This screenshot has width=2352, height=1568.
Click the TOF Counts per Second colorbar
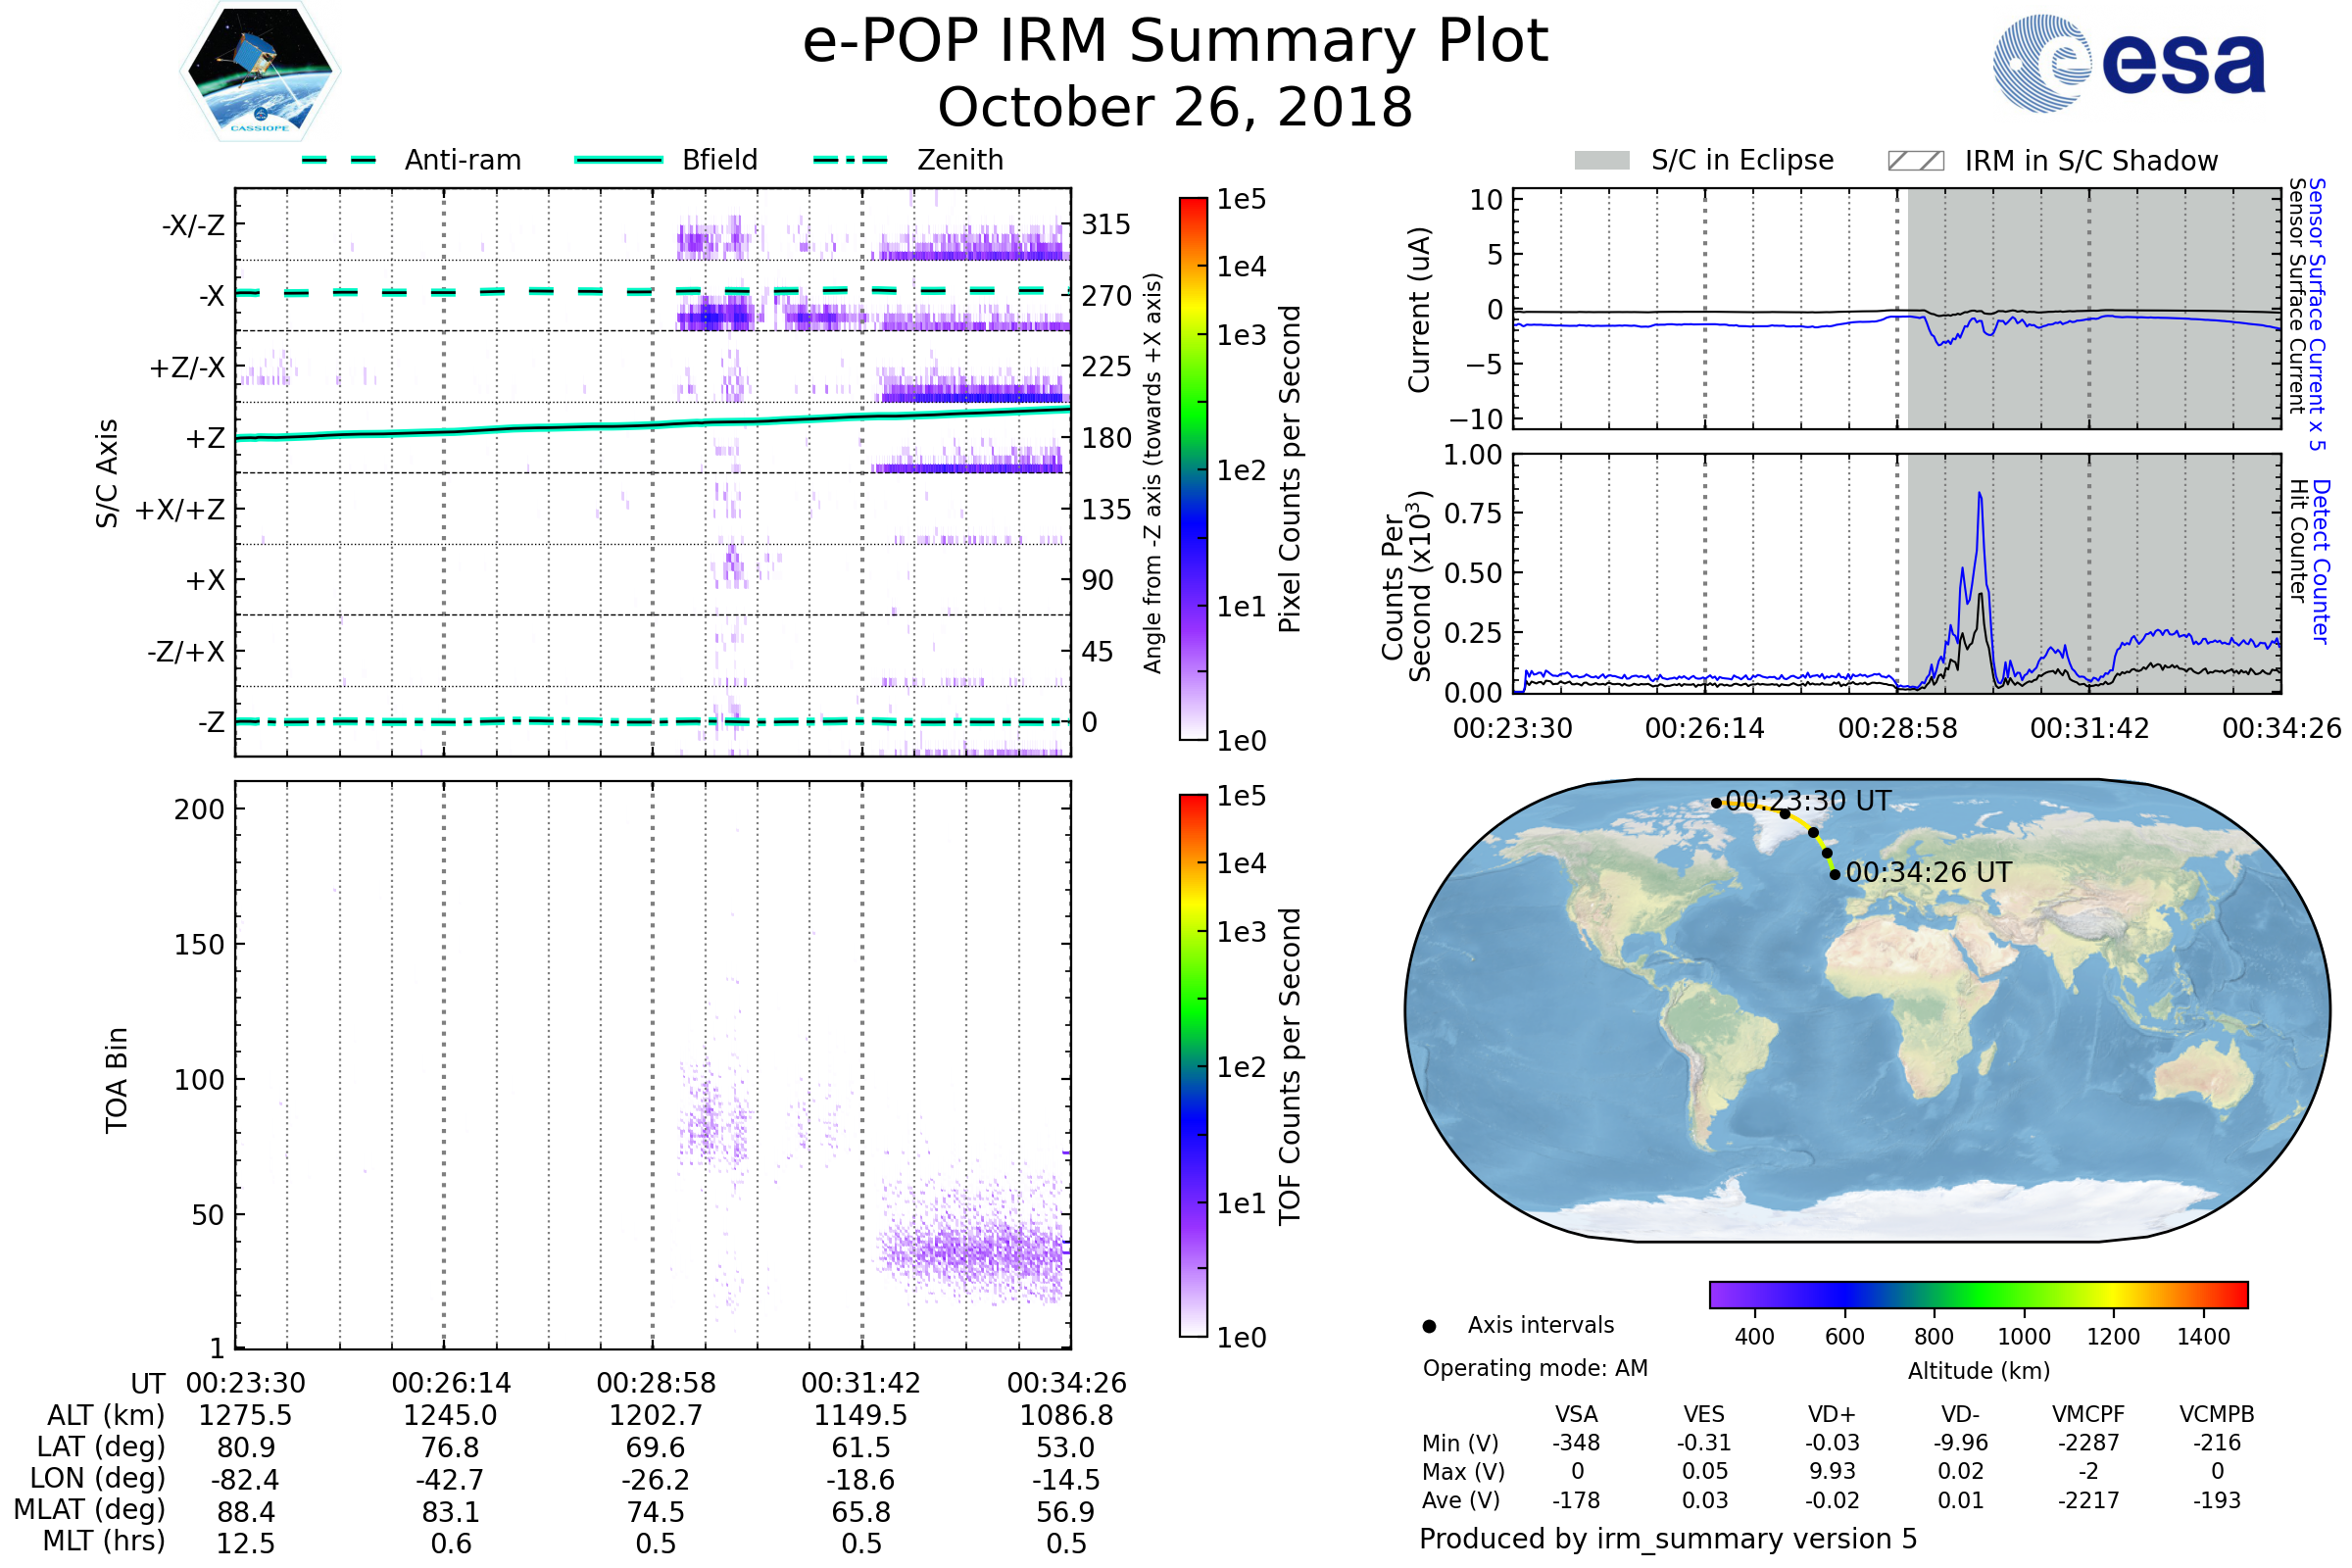pyautogui.click(x=1193, y=1065)
